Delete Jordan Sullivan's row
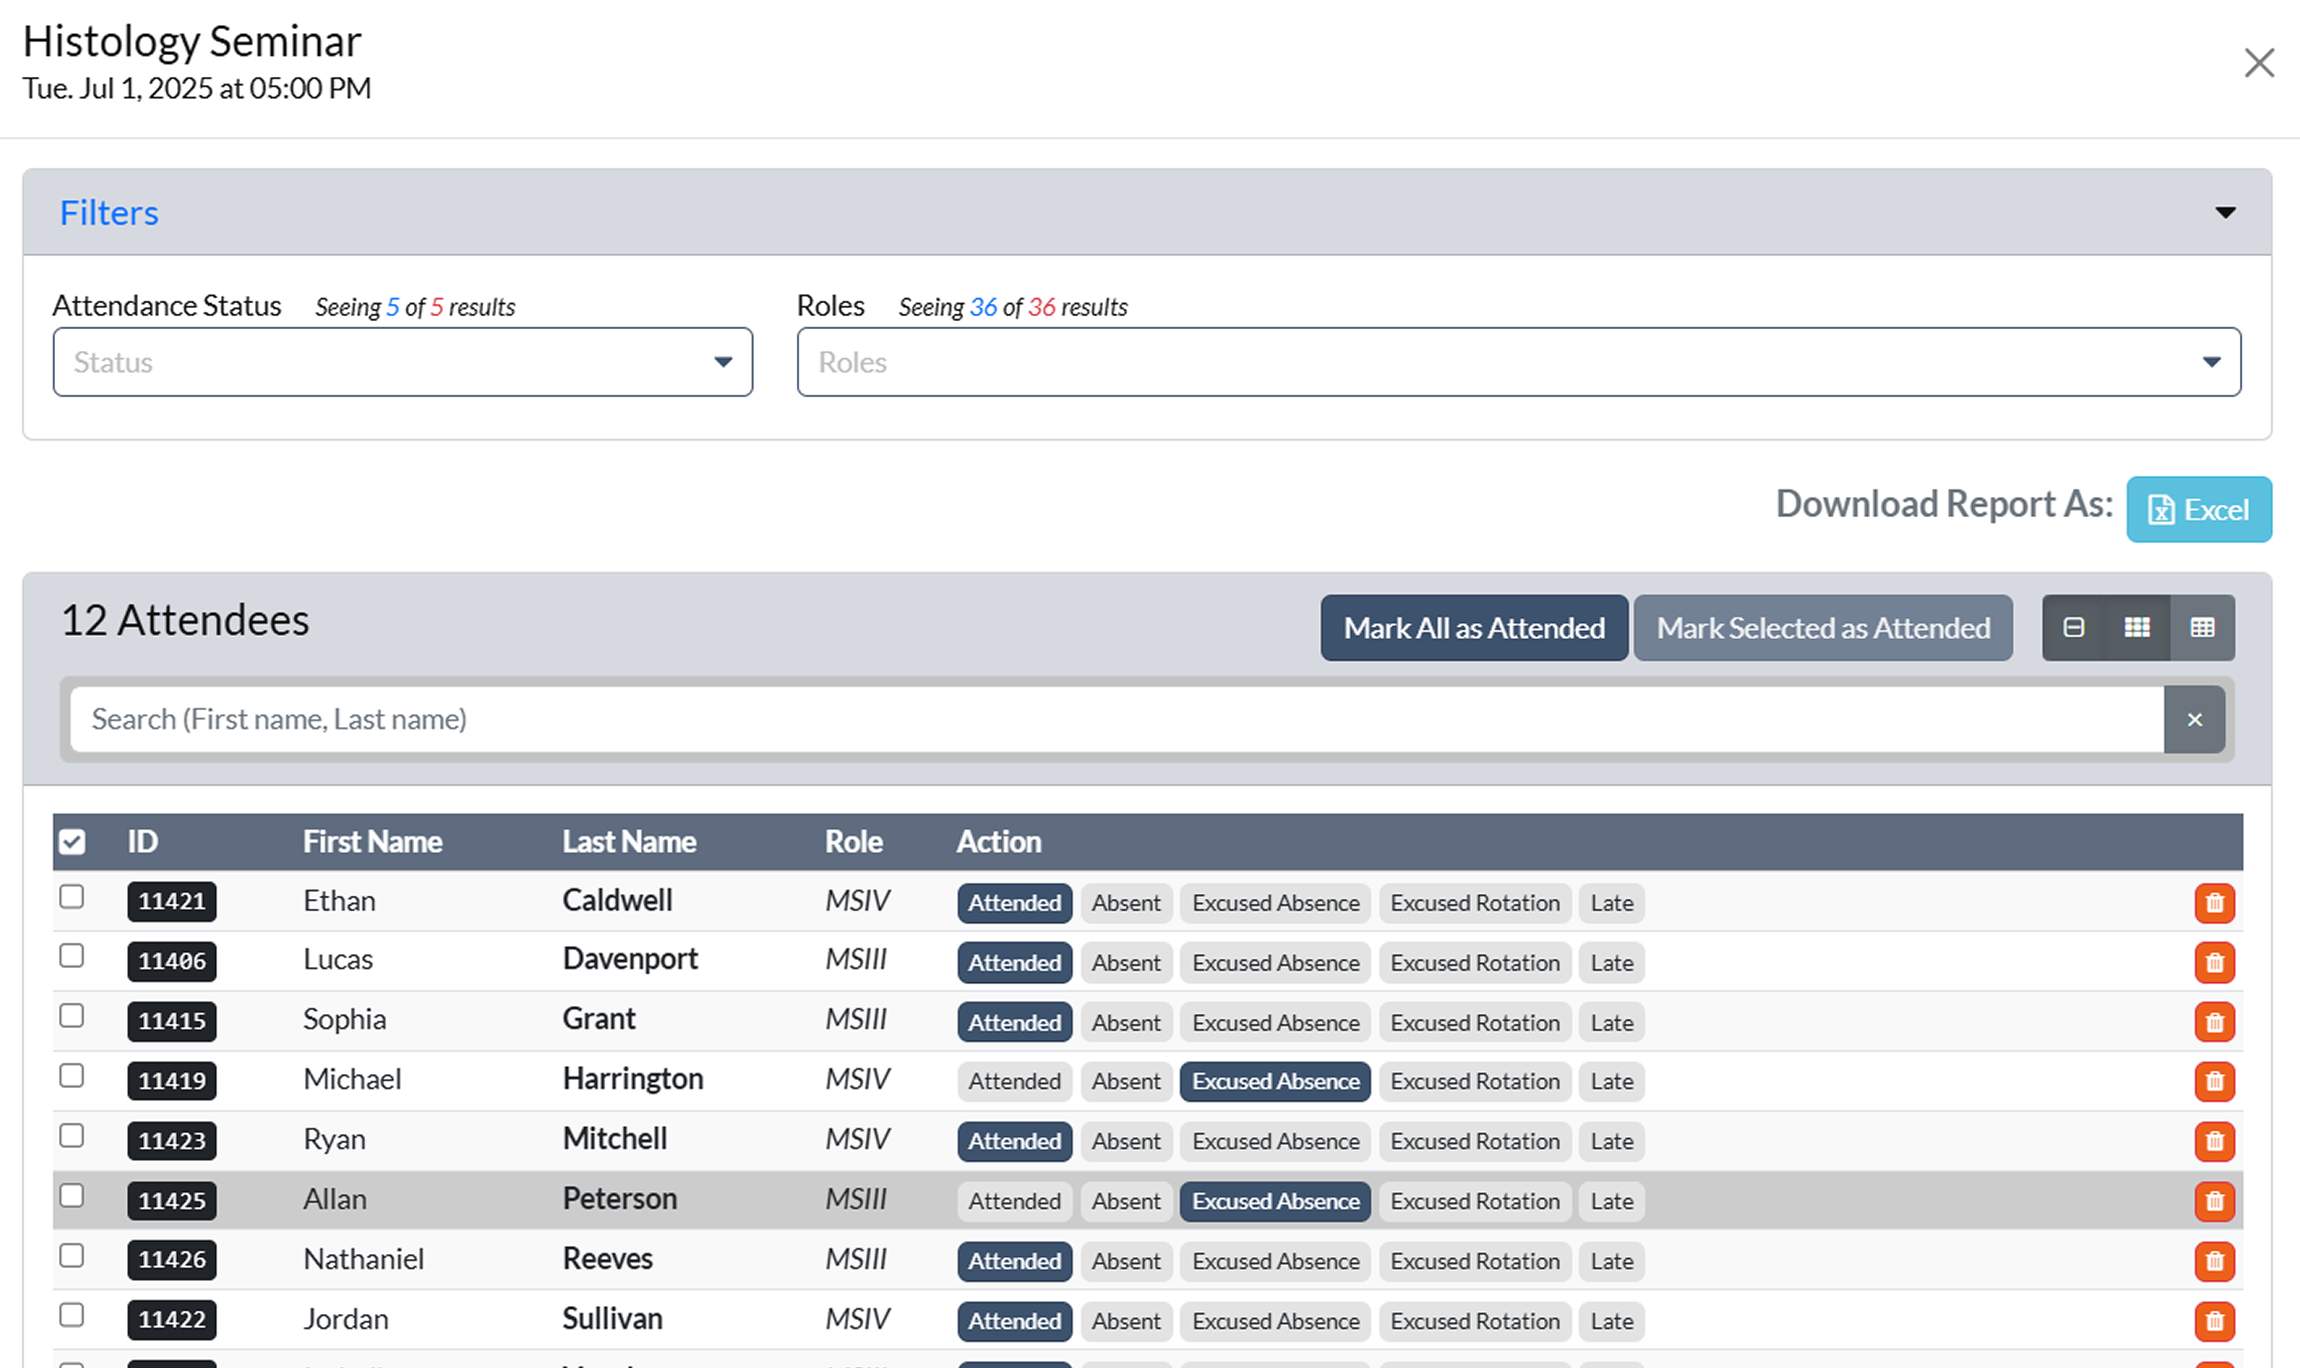 2214,1321
